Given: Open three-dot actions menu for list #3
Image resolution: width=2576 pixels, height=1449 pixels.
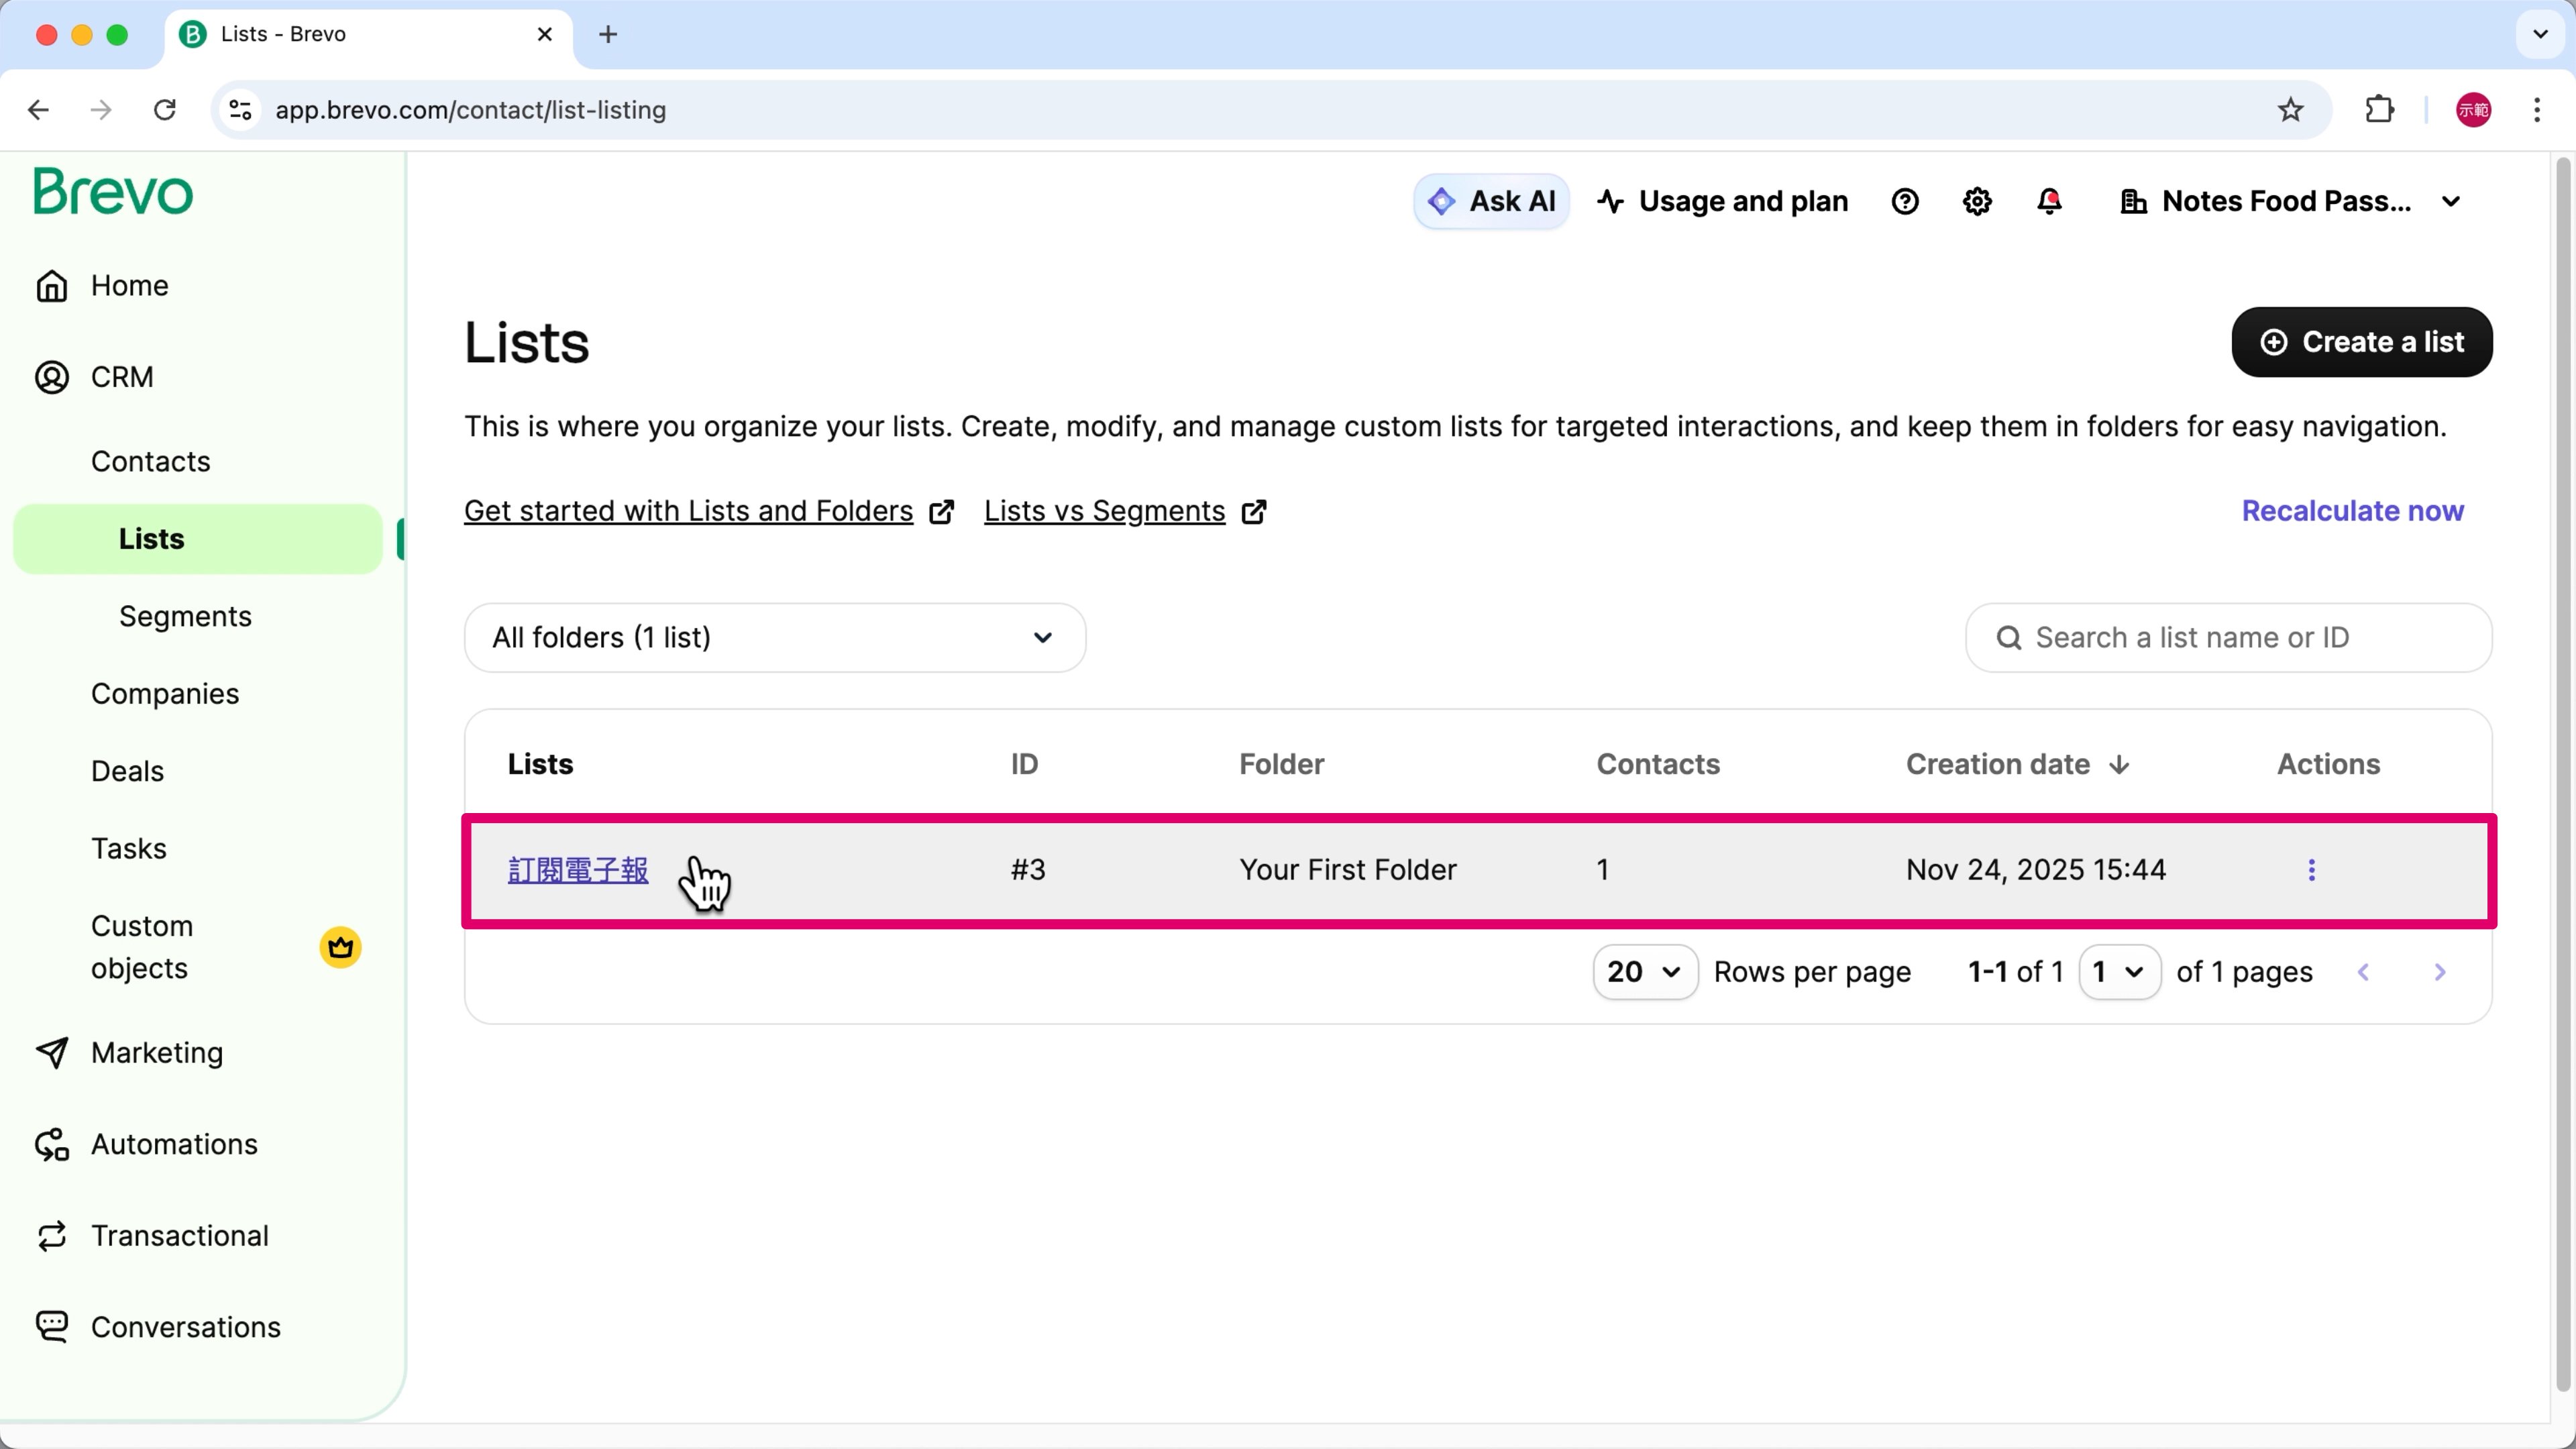Looking at the screenshot, I should (x=2311, y=870).
